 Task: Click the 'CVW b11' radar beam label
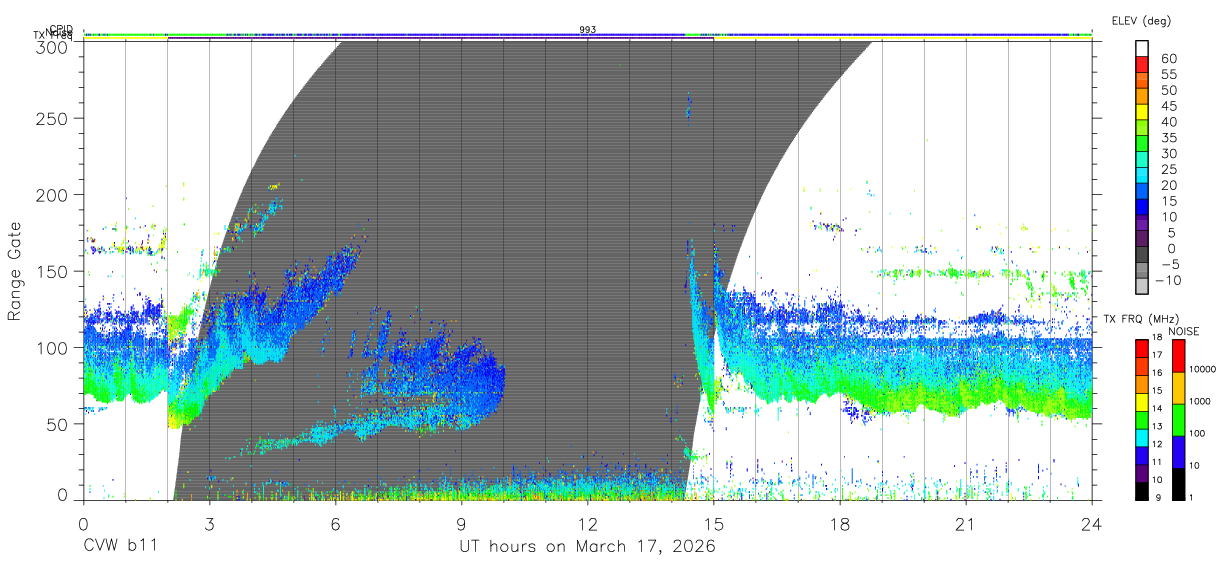pos(120,547)
